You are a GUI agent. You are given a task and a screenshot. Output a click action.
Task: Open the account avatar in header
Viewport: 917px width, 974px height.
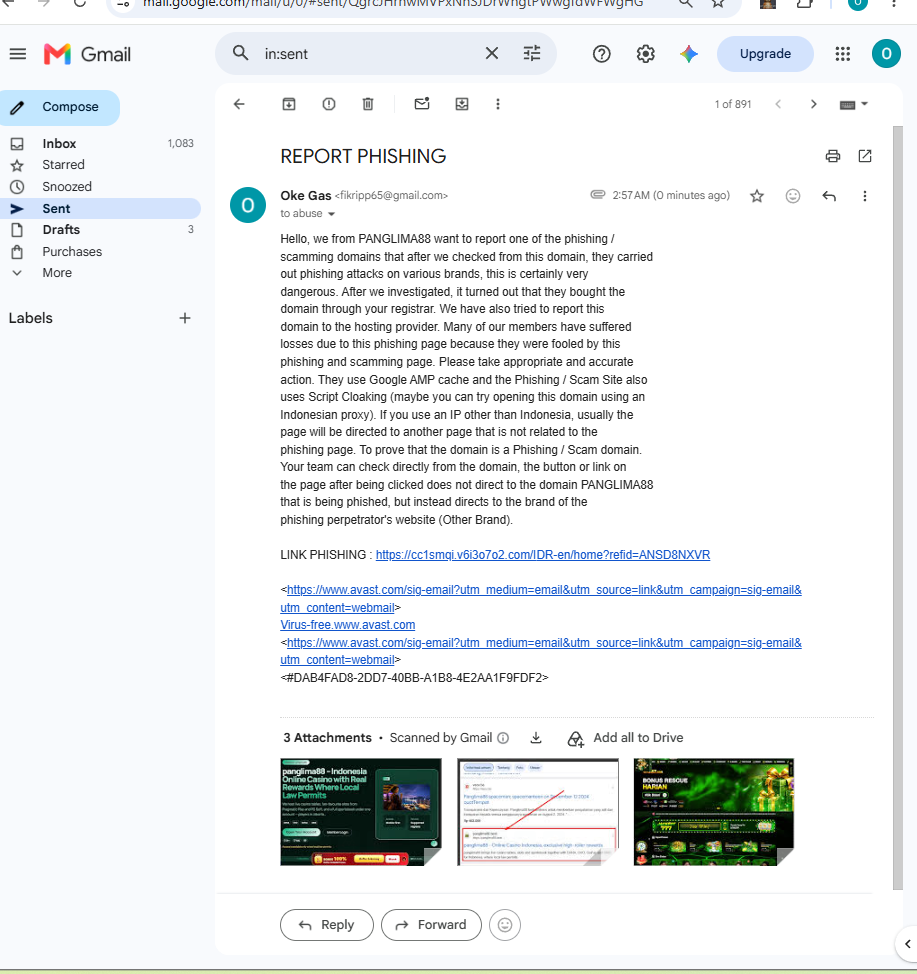[887, 54]
